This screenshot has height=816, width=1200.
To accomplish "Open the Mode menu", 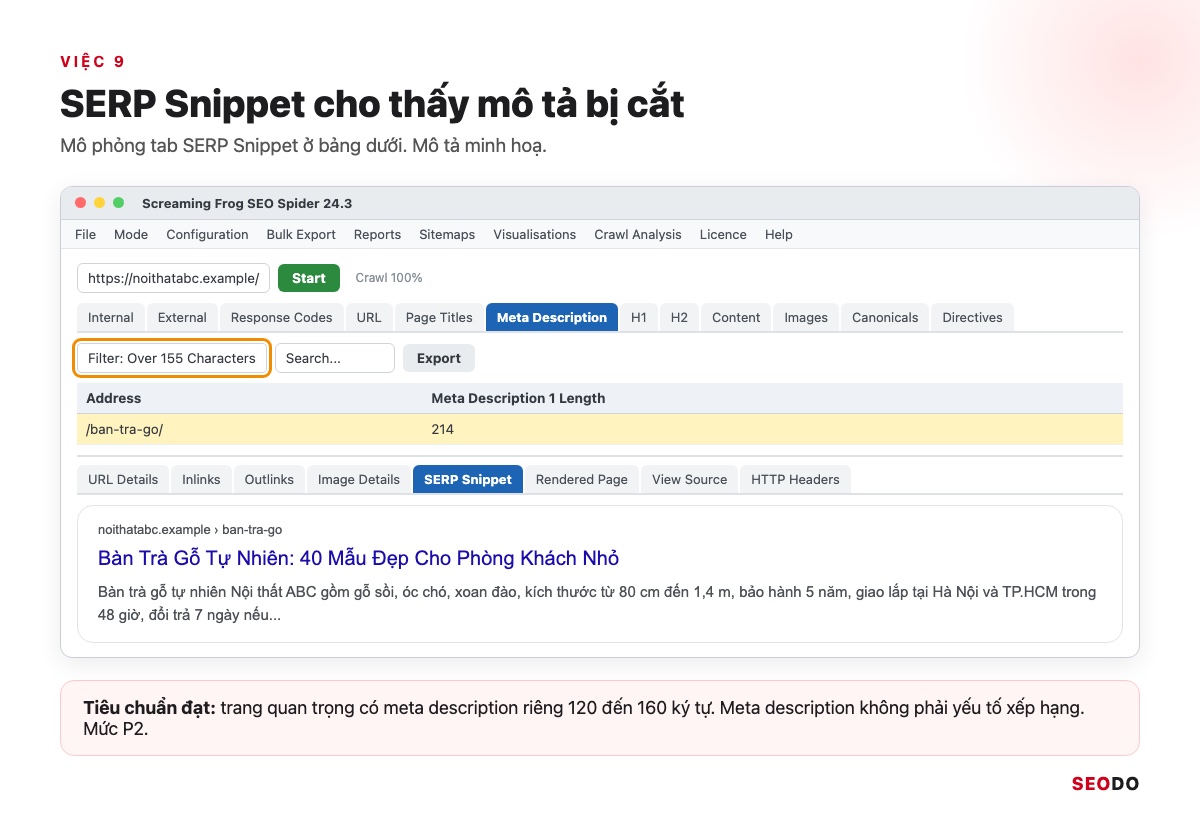I will tap(131, 234).
